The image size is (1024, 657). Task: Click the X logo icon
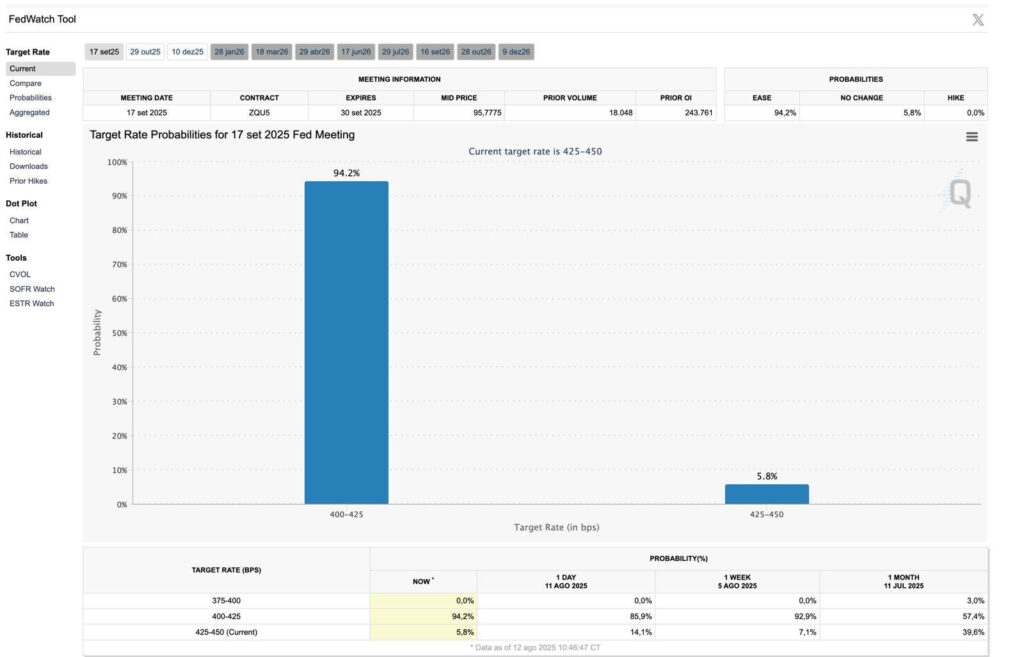click(x=978, y=20)
